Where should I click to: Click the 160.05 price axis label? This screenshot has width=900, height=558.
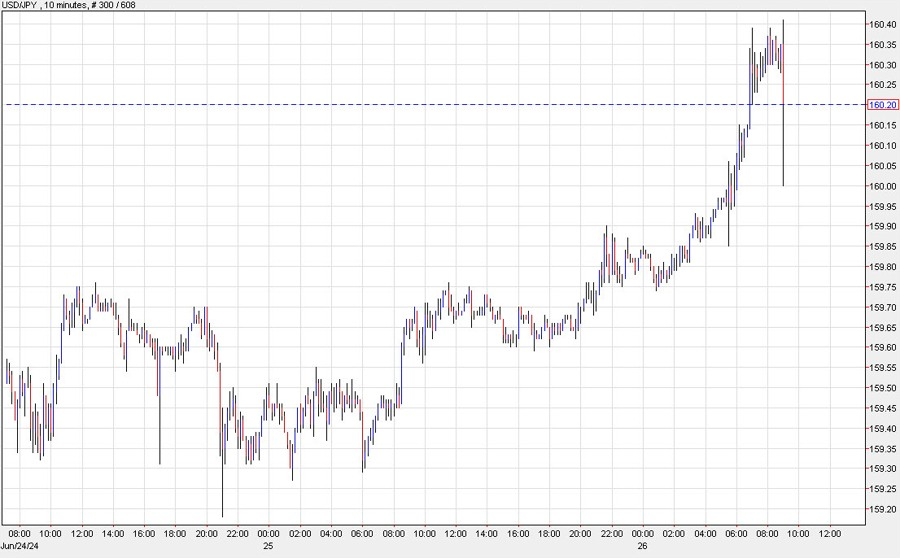pyautogui.click(x=883, y=165)
